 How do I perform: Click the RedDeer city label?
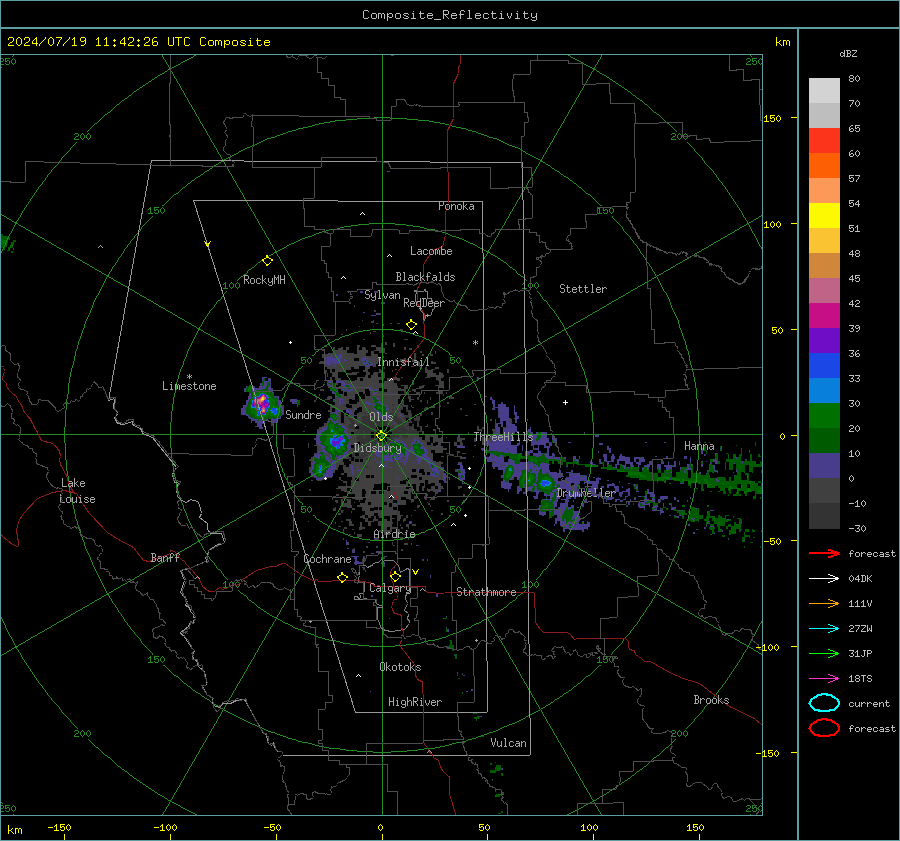click(424, 303)
